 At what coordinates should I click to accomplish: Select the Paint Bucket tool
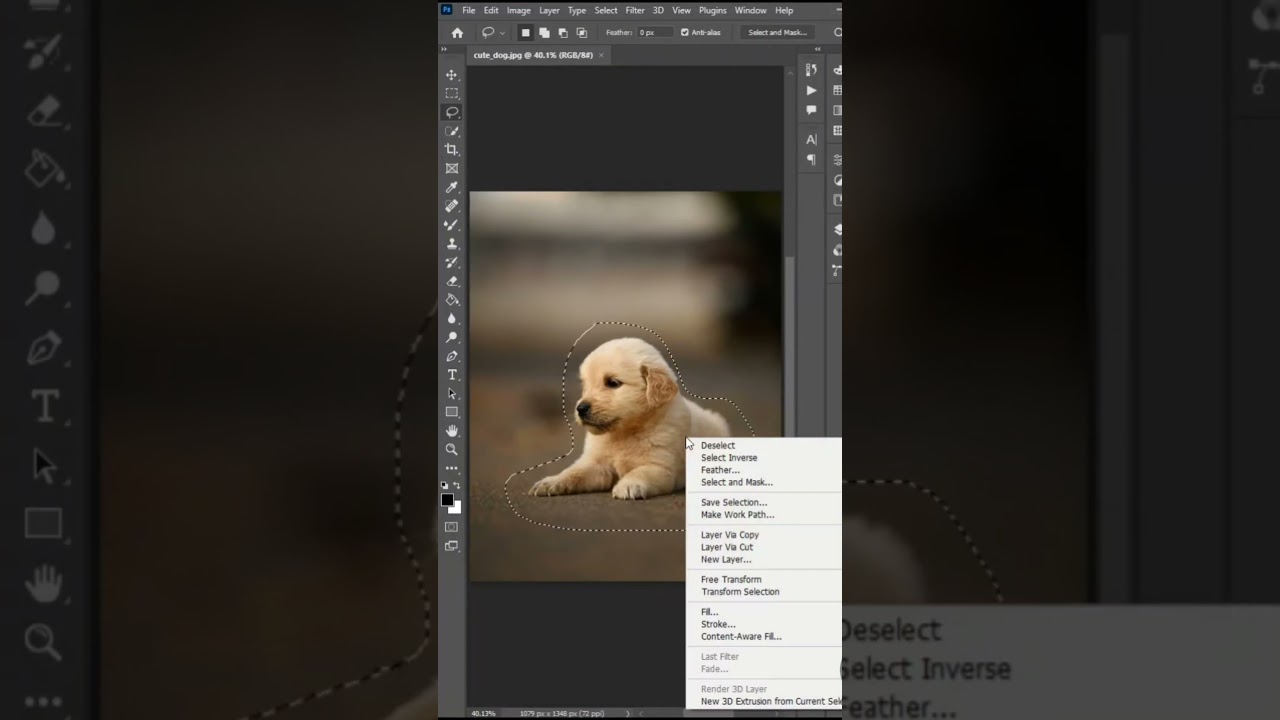click(x=452, y=300)
